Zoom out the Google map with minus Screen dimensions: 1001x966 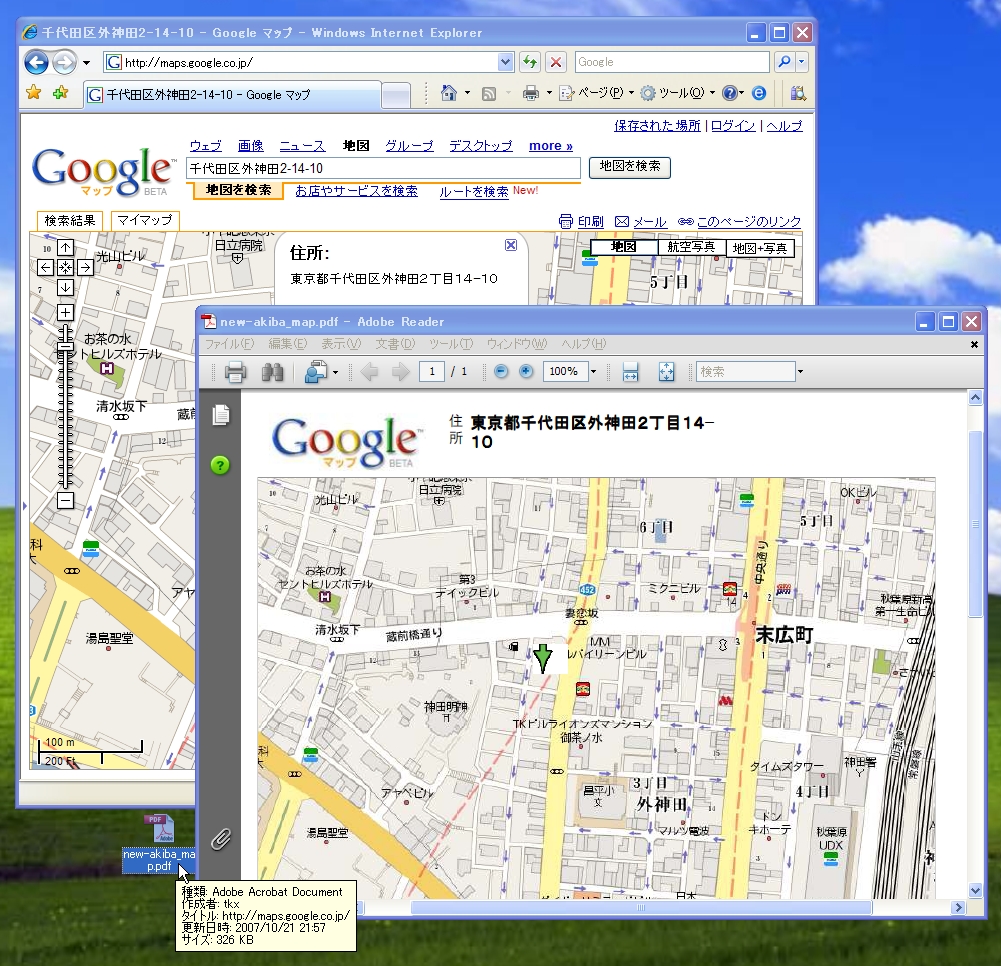click(65, 500)
